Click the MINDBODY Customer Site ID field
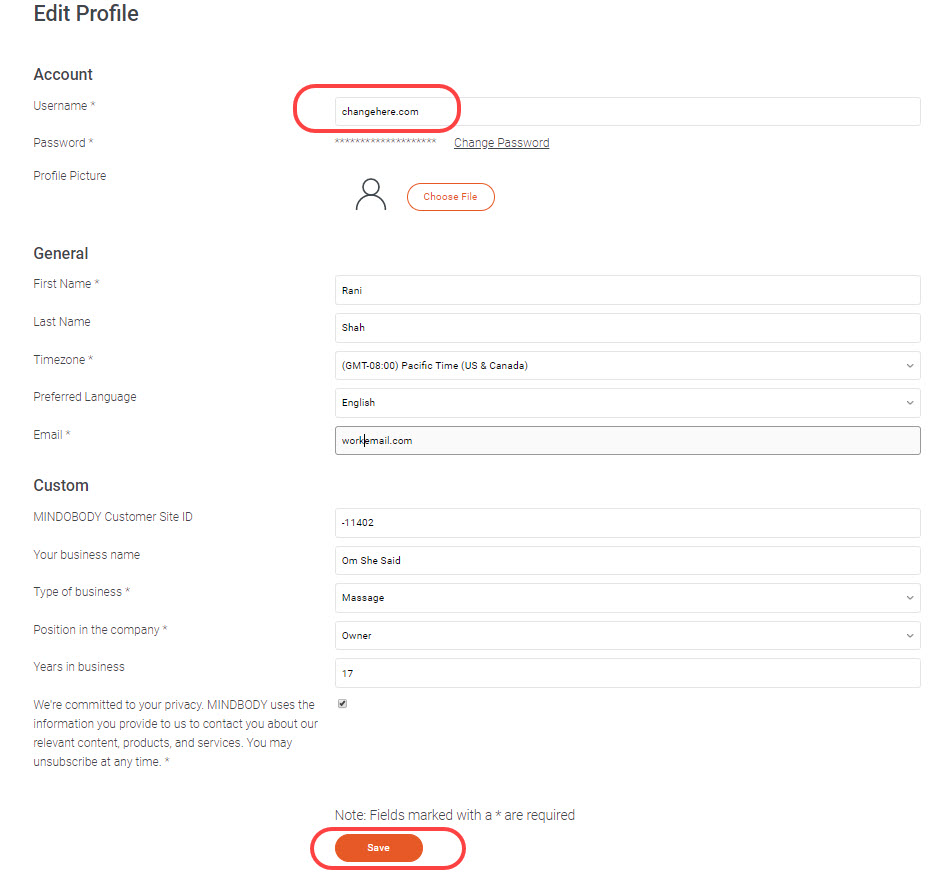 (626, 523)
